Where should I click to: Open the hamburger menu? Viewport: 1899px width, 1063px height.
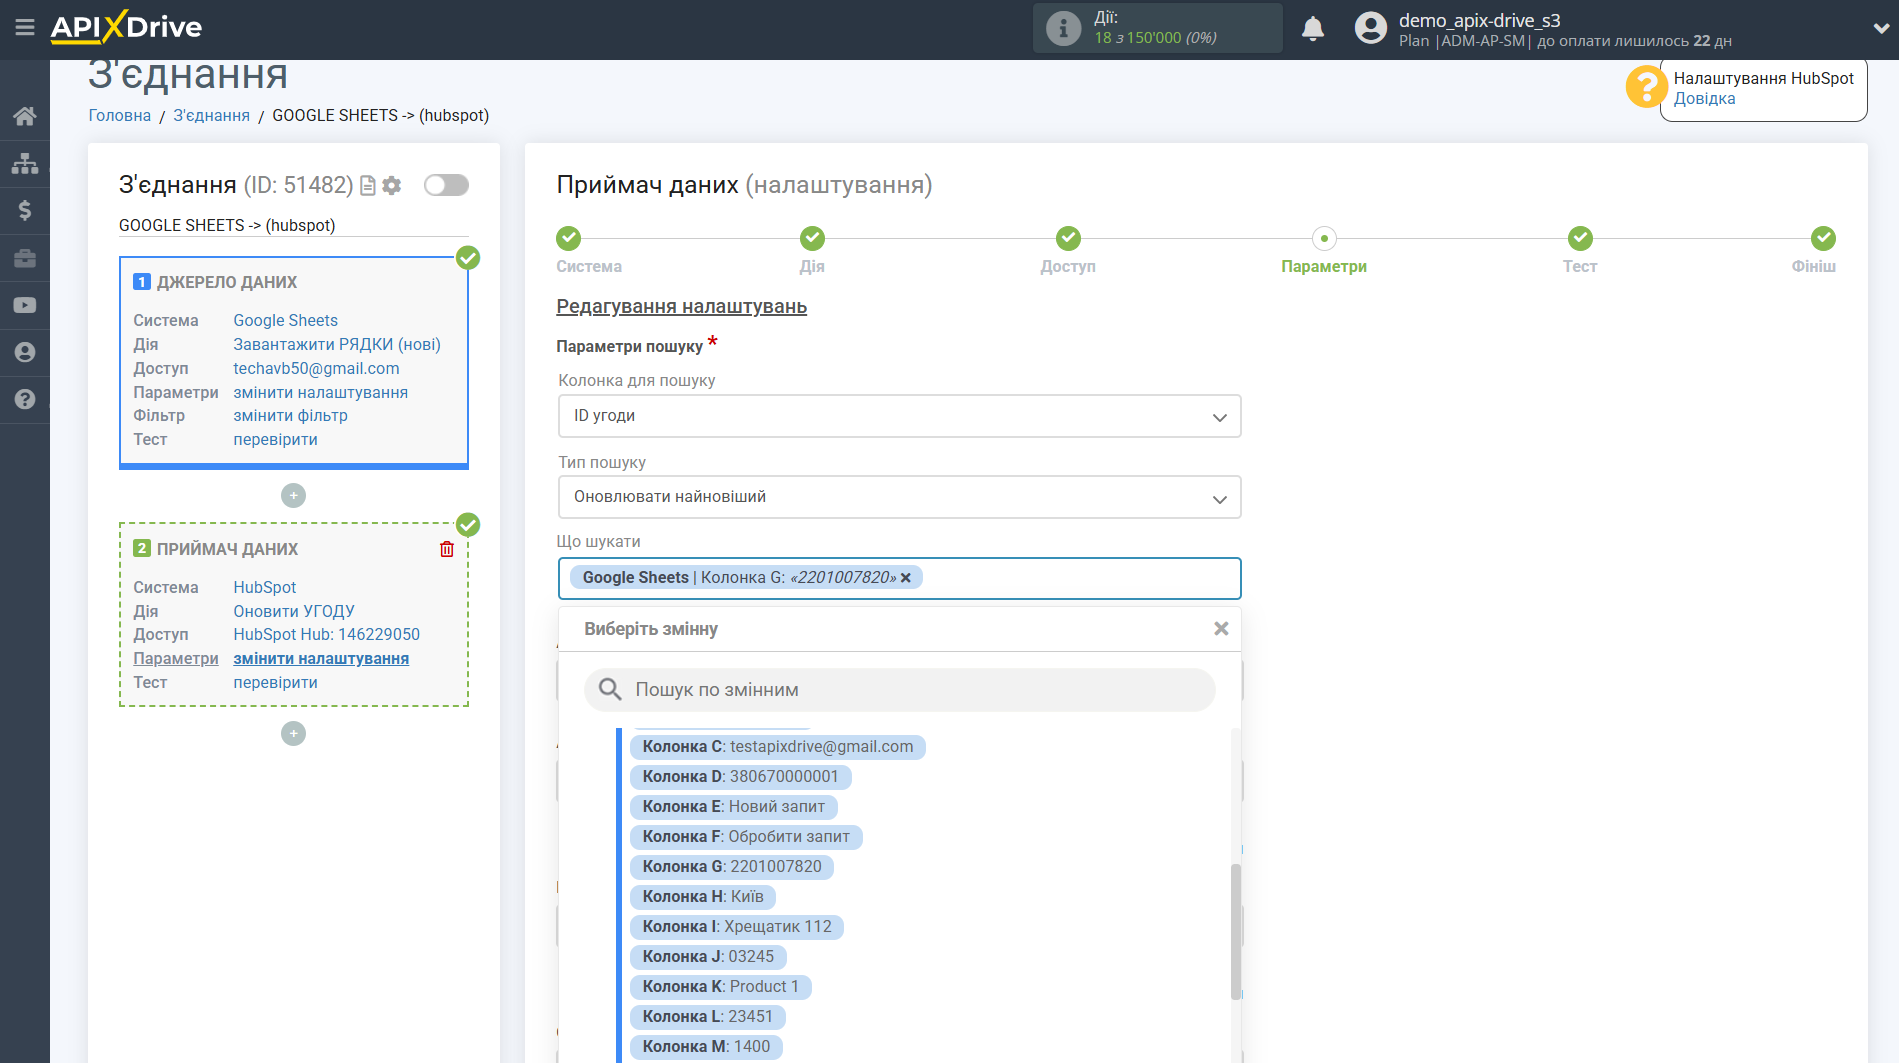pyautogui.click(x=25, y=27)
